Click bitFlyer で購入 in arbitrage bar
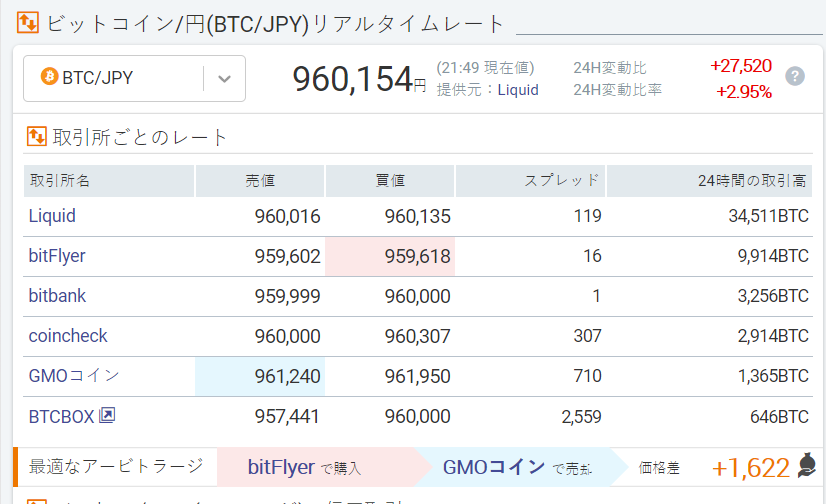The width and height of the screenshot is (826, 504). click(304, 467)
